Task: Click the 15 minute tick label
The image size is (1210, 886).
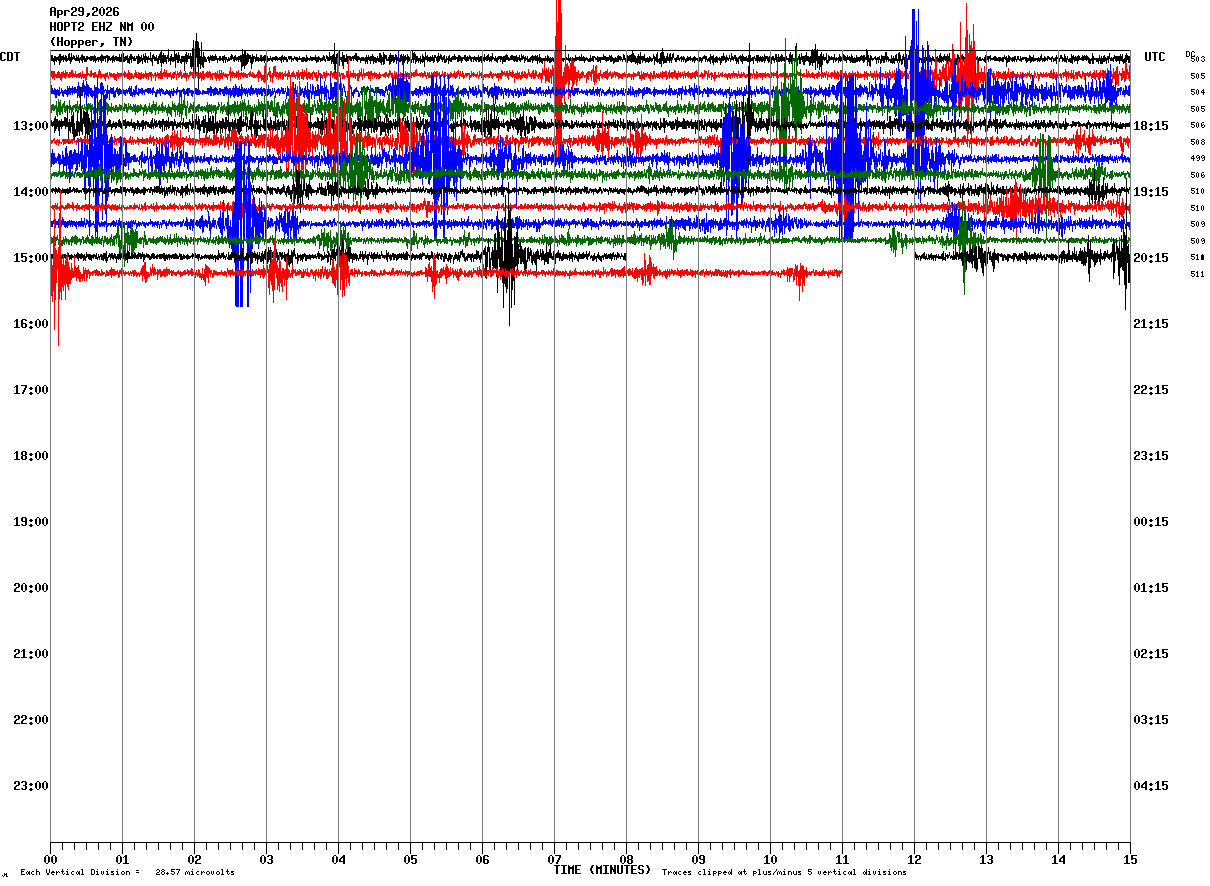Action: click(1130, 859)
